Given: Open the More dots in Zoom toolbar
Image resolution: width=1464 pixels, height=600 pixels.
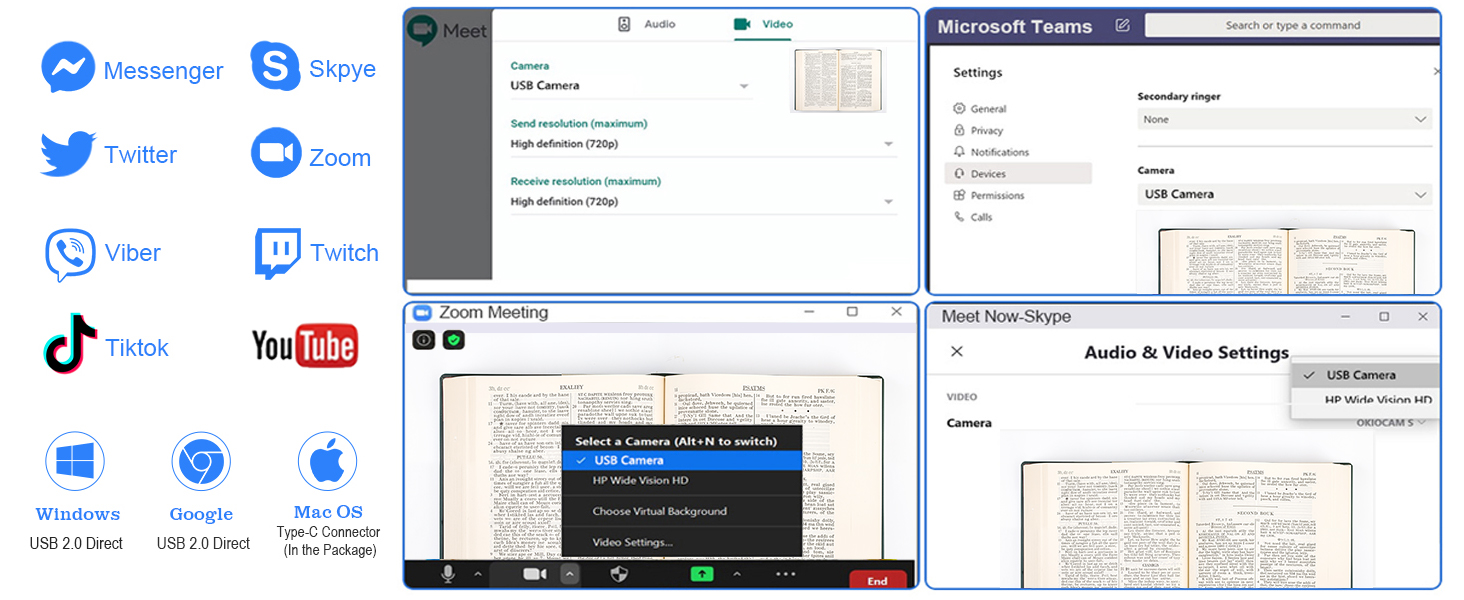Looking at the screenshot, I should click(x=785, y=574).
